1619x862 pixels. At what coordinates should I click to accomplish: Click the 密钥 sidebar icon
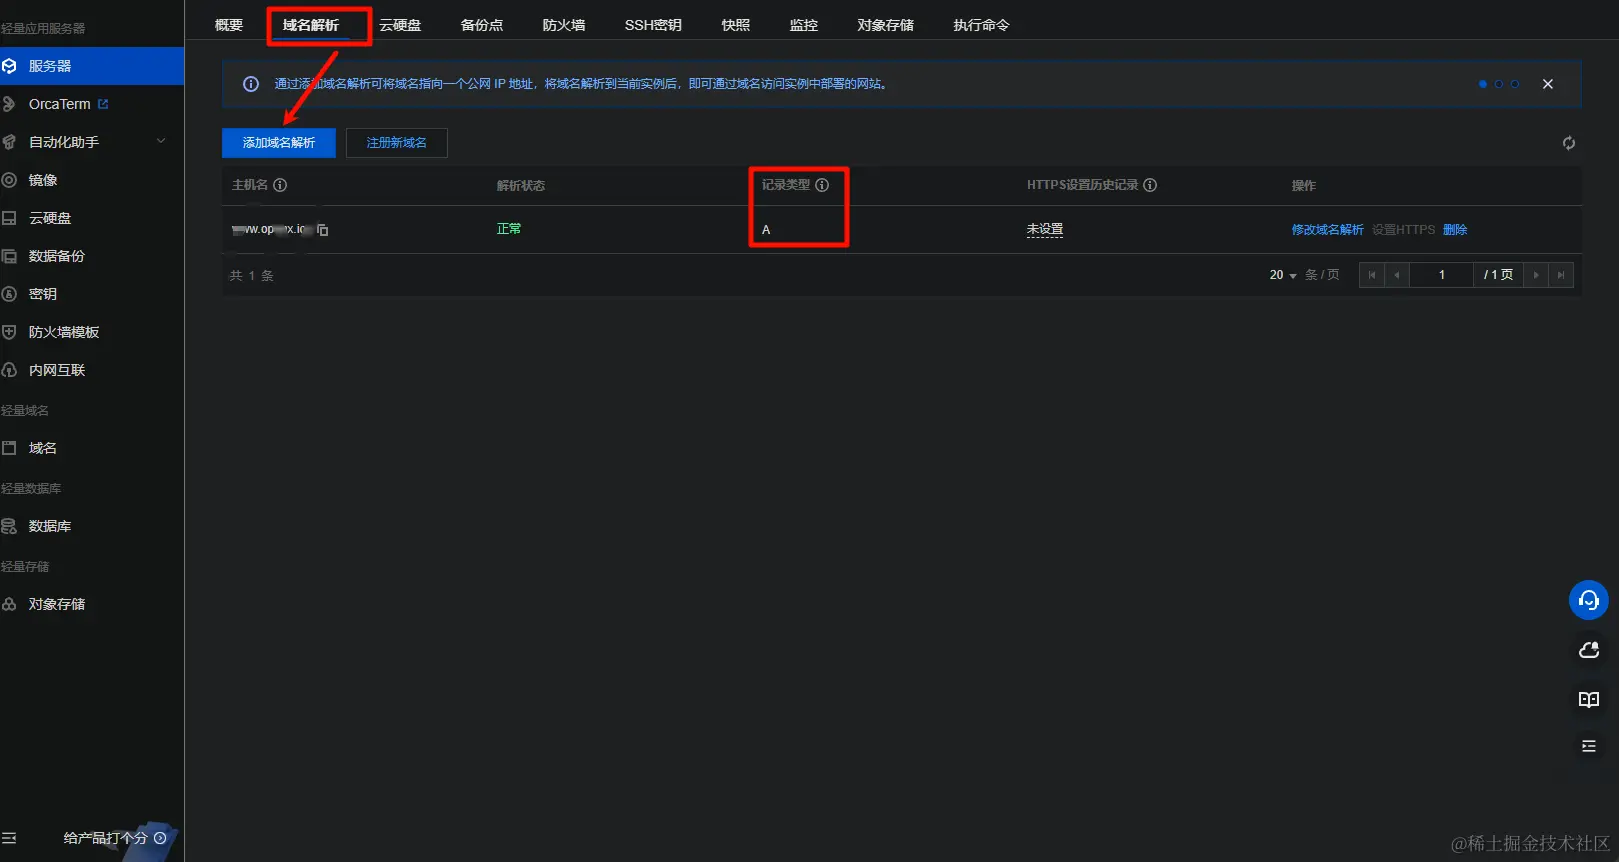pyautogui.click(x=9, y=294)
